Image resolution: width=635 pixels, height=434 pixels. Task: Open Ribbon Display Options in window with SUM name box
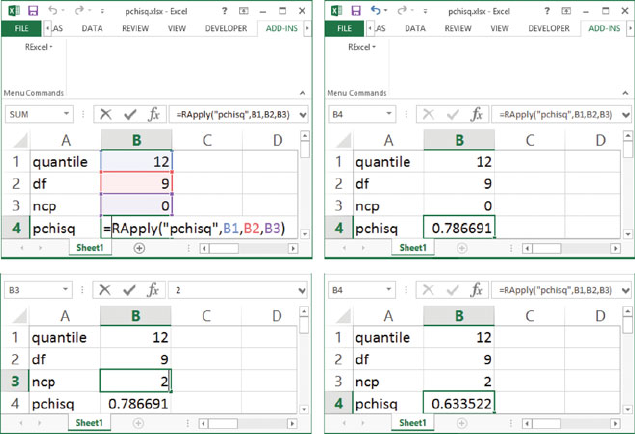click(243, 11)
